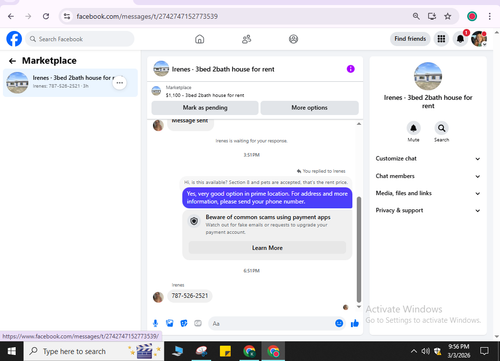The height and width of the screenshot is (361, 500).
Task: Go back using the Marketplace arrow
Action: [12, 61]
